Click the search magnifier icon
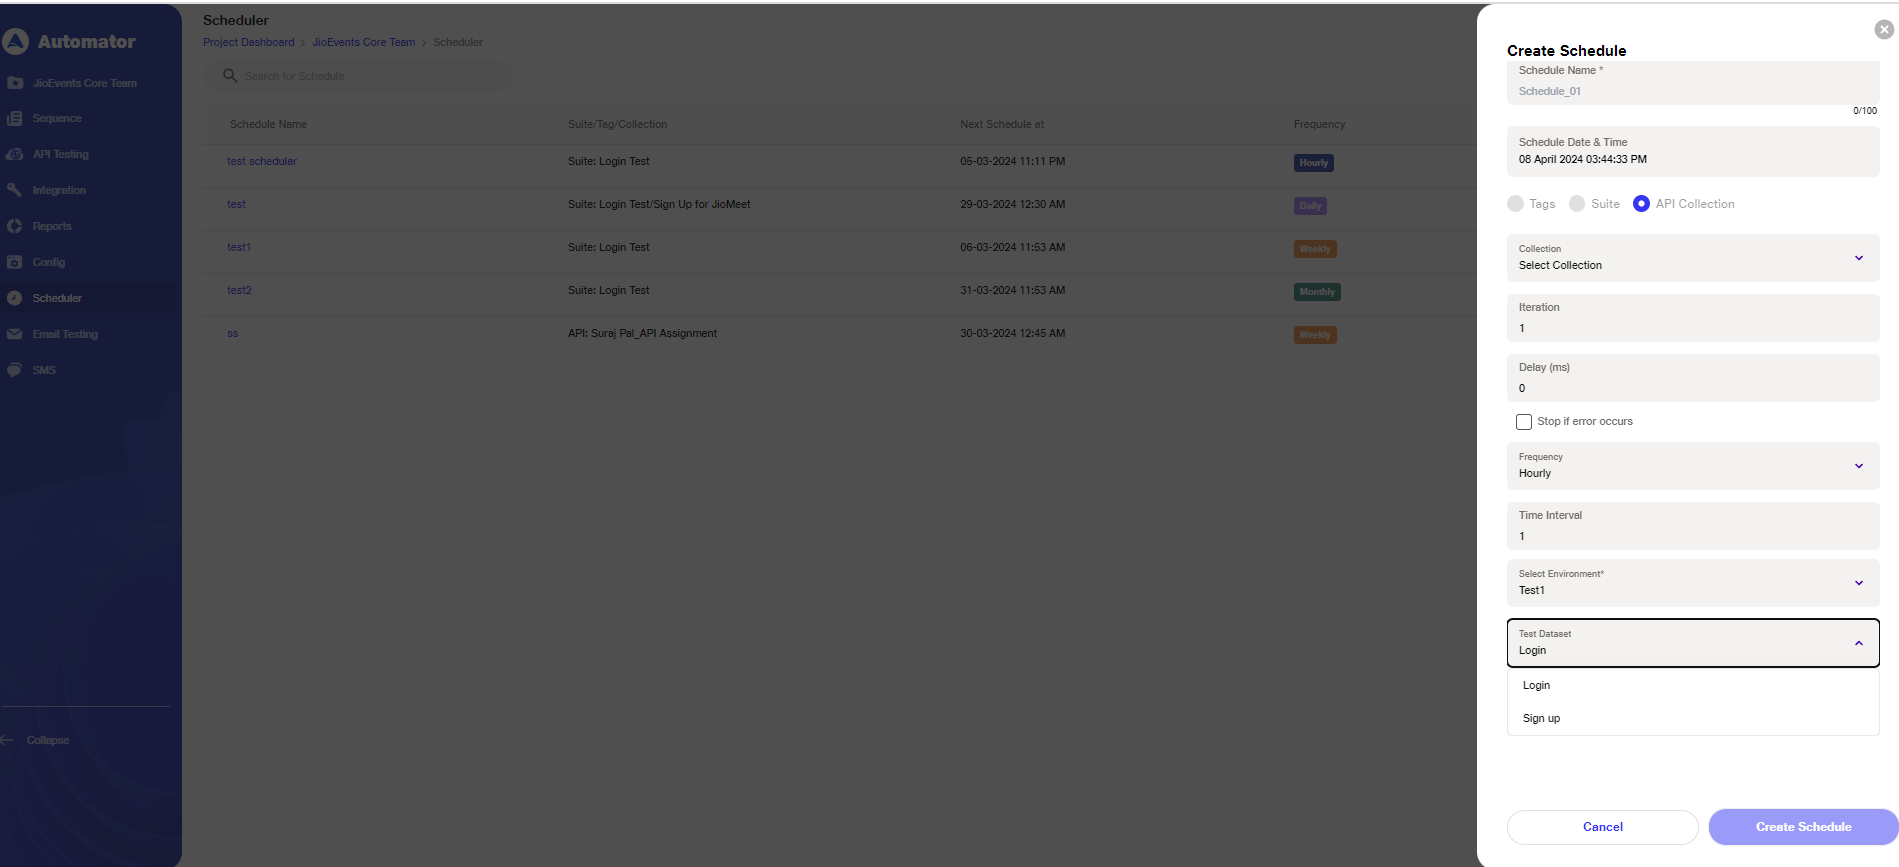The image size is (1899, 867). click(x=230, y=76)
